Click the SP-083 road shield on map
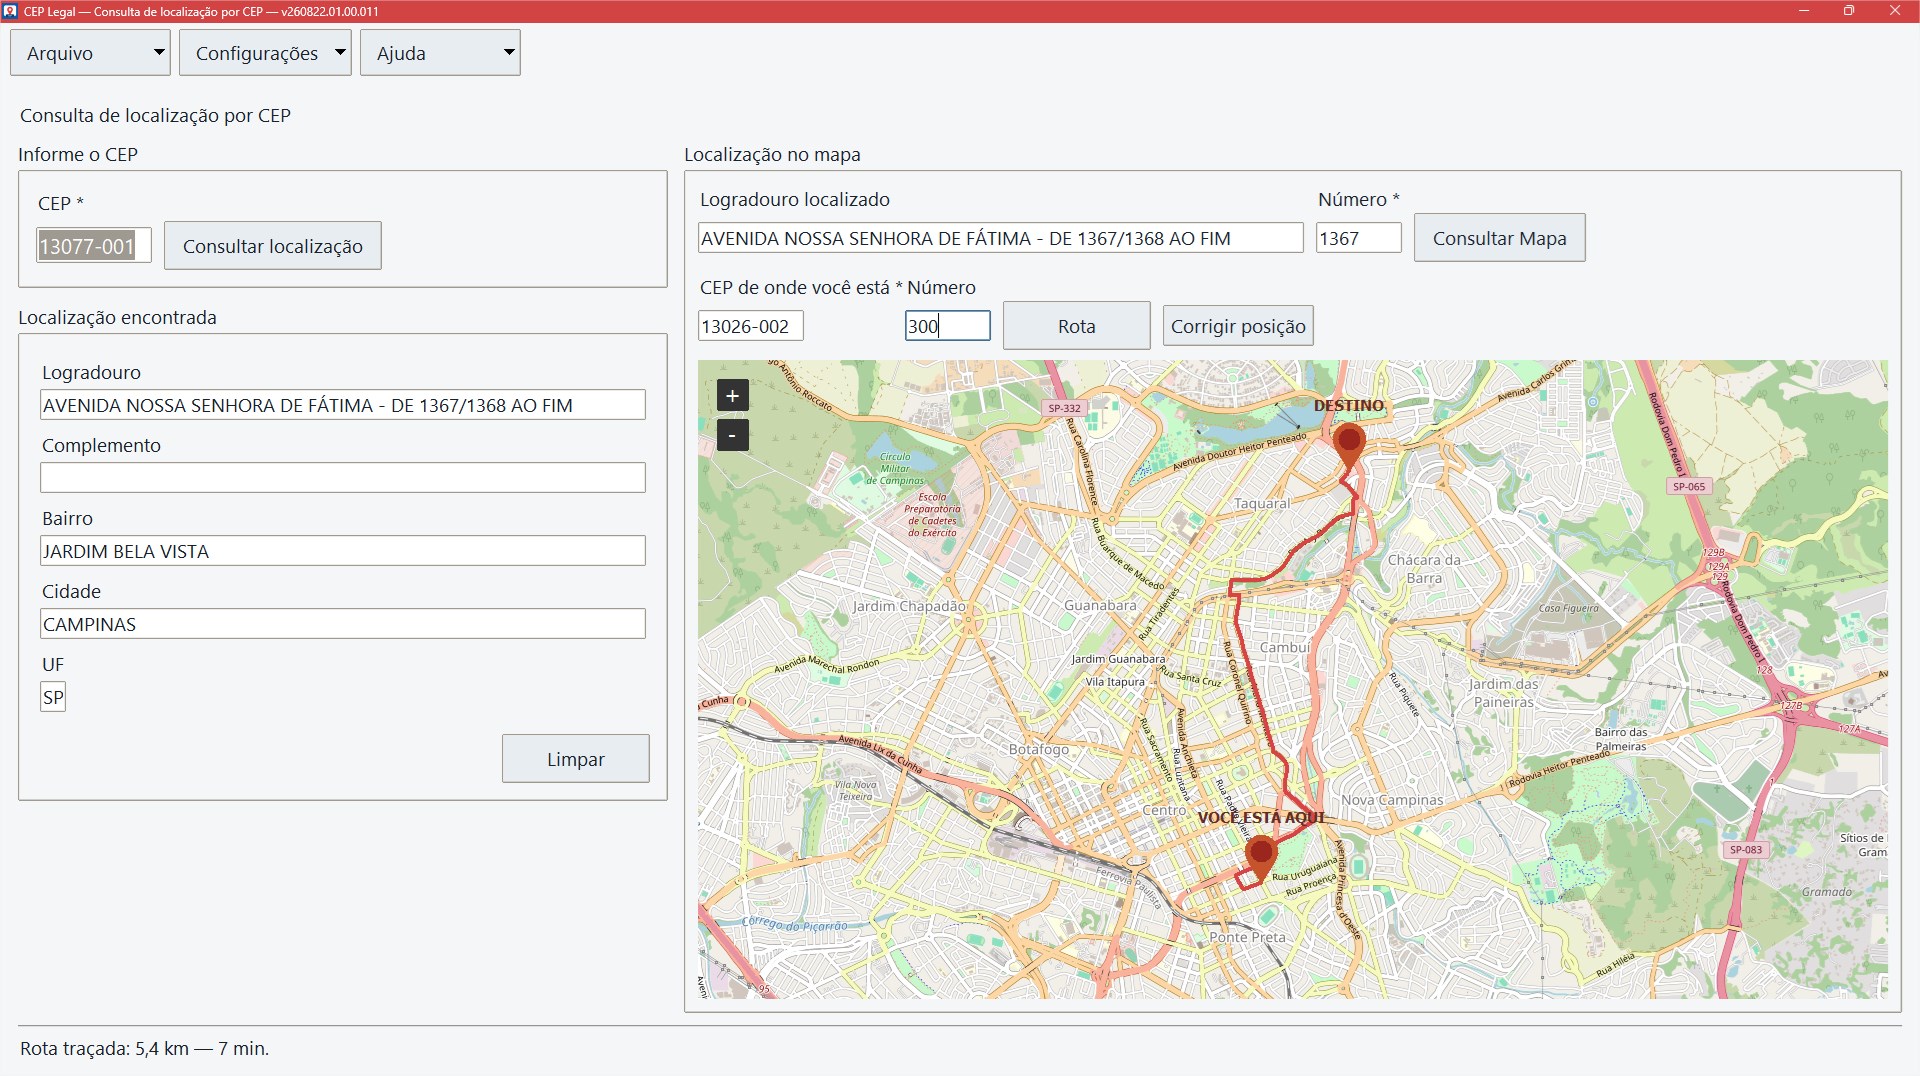Screen dimensions: 1920x1076 click(x=1746, y=850)
